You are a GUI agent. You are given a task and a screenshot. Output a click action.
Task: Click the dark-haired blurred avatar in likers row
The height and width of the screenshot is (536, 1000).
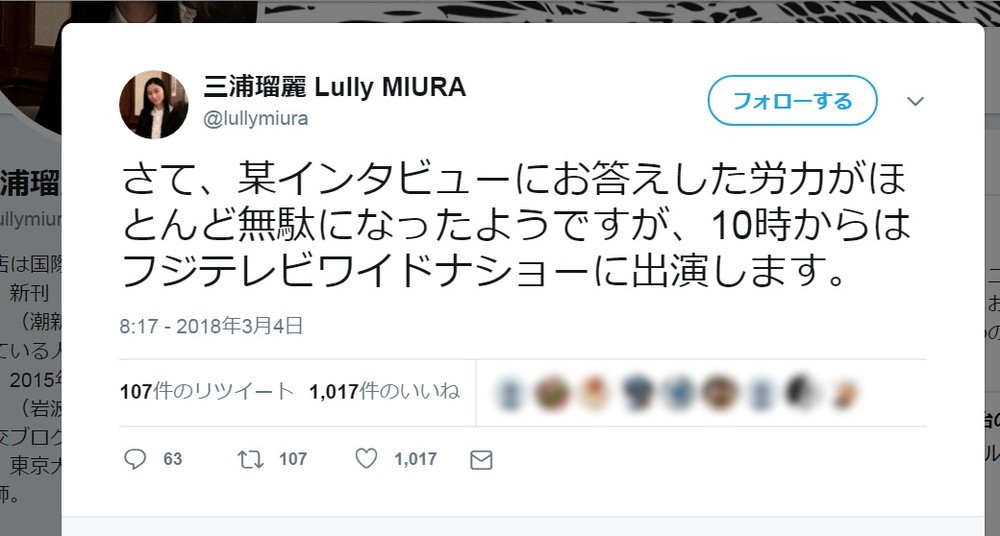click(801, 392)
